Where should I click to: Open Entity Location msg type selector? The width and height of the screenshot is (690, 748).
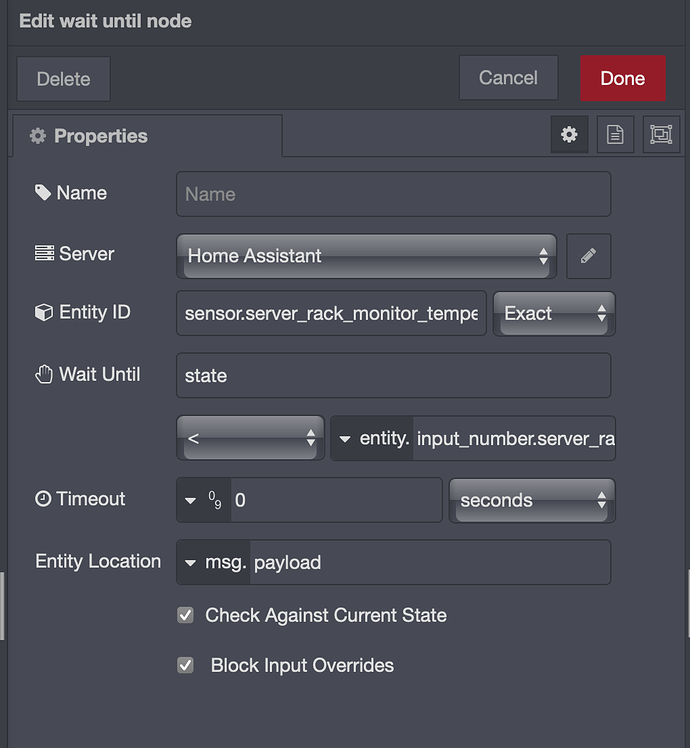213,562
